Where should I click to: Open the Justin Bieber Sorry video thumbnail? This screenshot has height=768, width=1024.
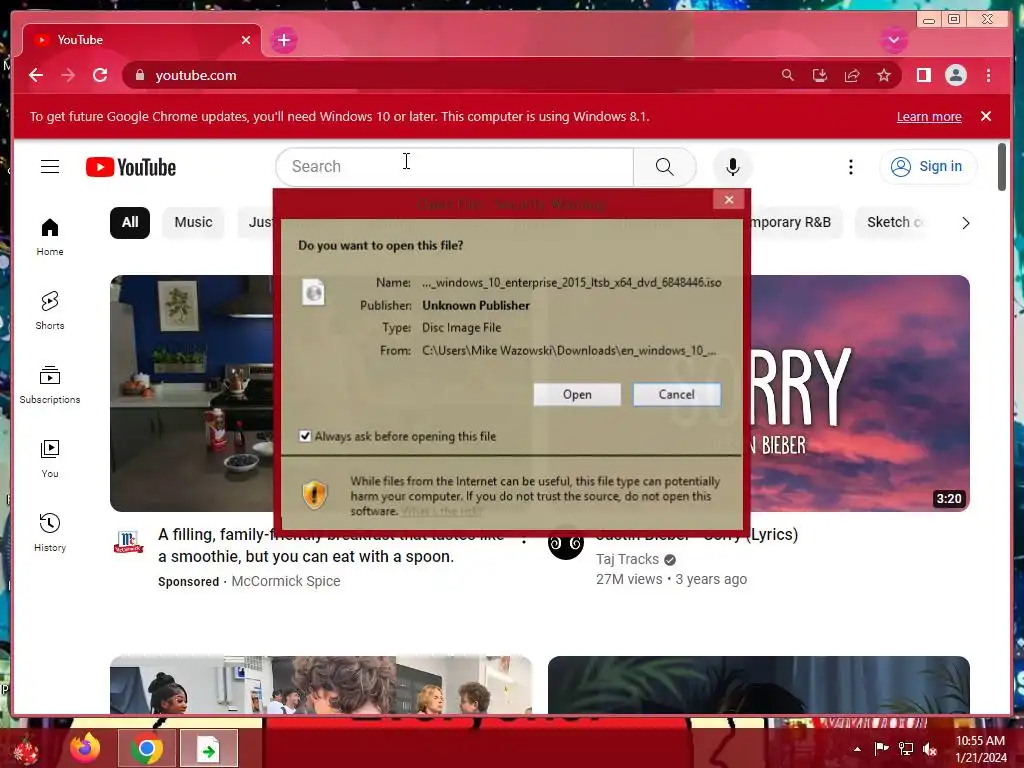tap(859, 393)
